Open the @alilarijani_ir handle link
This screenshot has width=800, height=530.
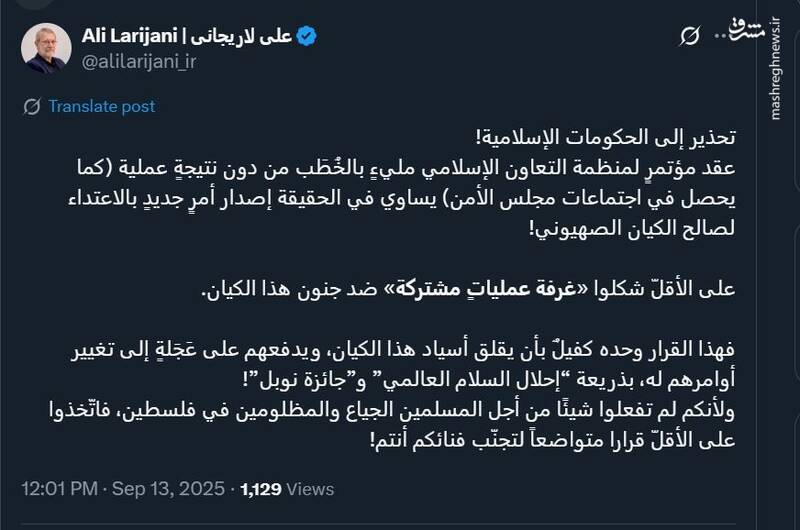pos(141,60)
